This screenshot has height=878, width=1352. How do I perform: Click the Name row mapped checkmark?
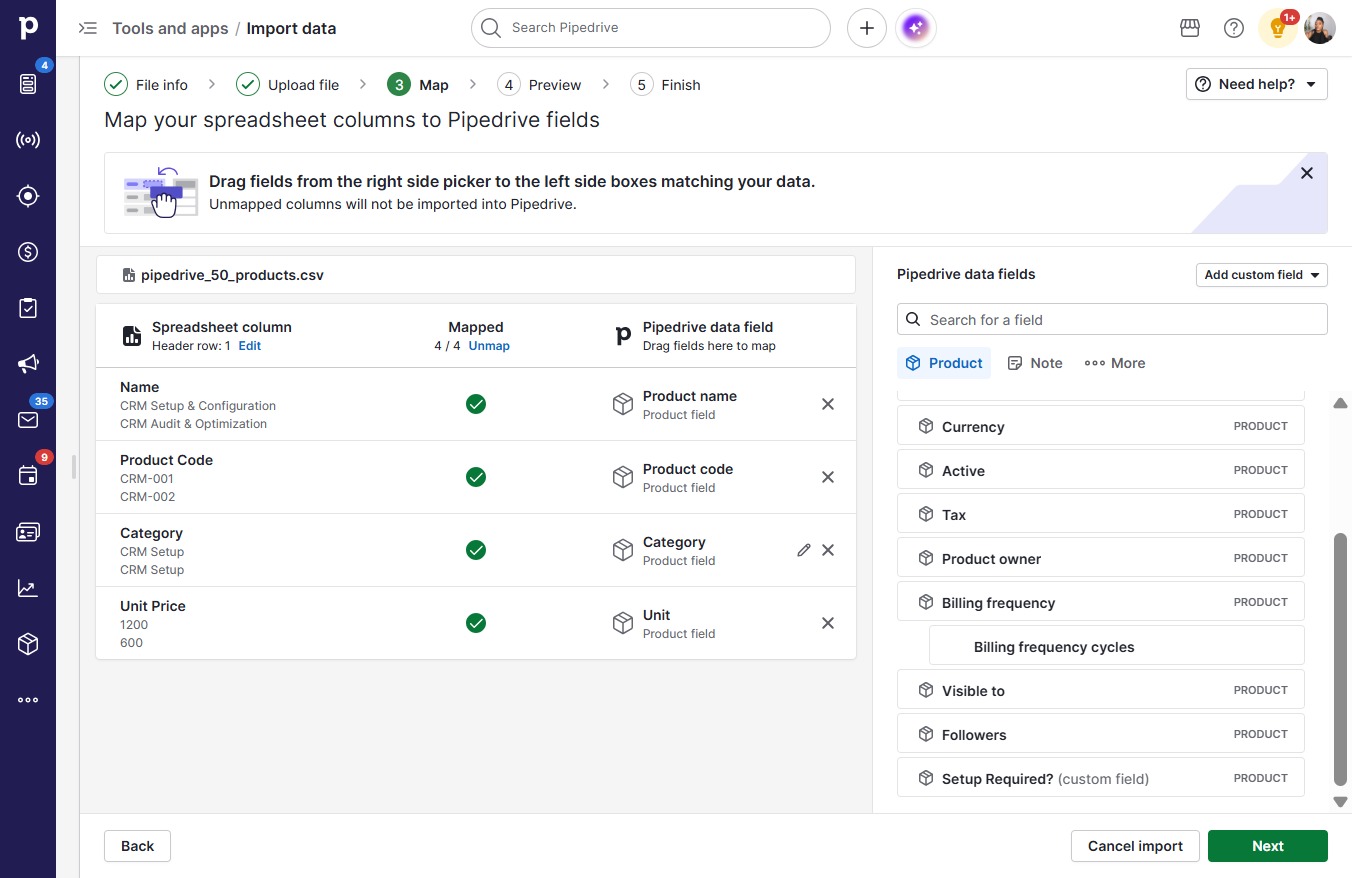(476, 404)
